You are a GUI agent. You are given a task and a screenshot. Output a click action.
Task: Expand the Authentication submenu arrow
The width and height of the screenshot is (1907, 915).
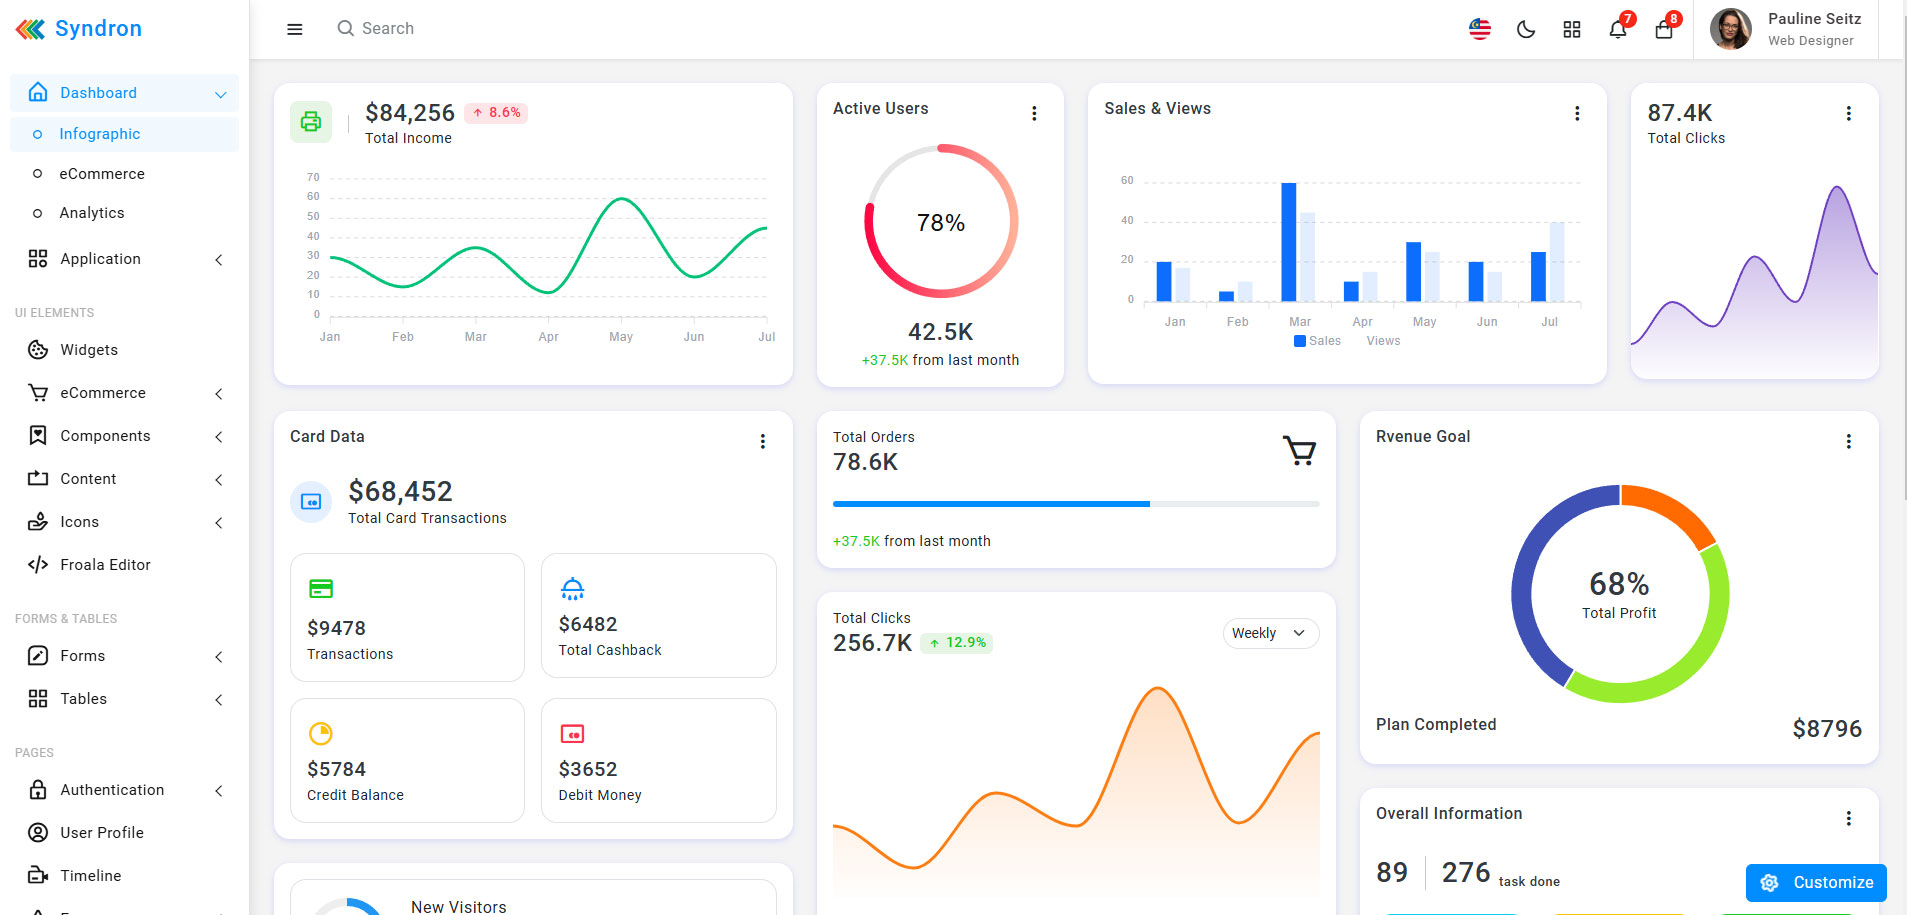pyautogui.click(x=219, y=791)
